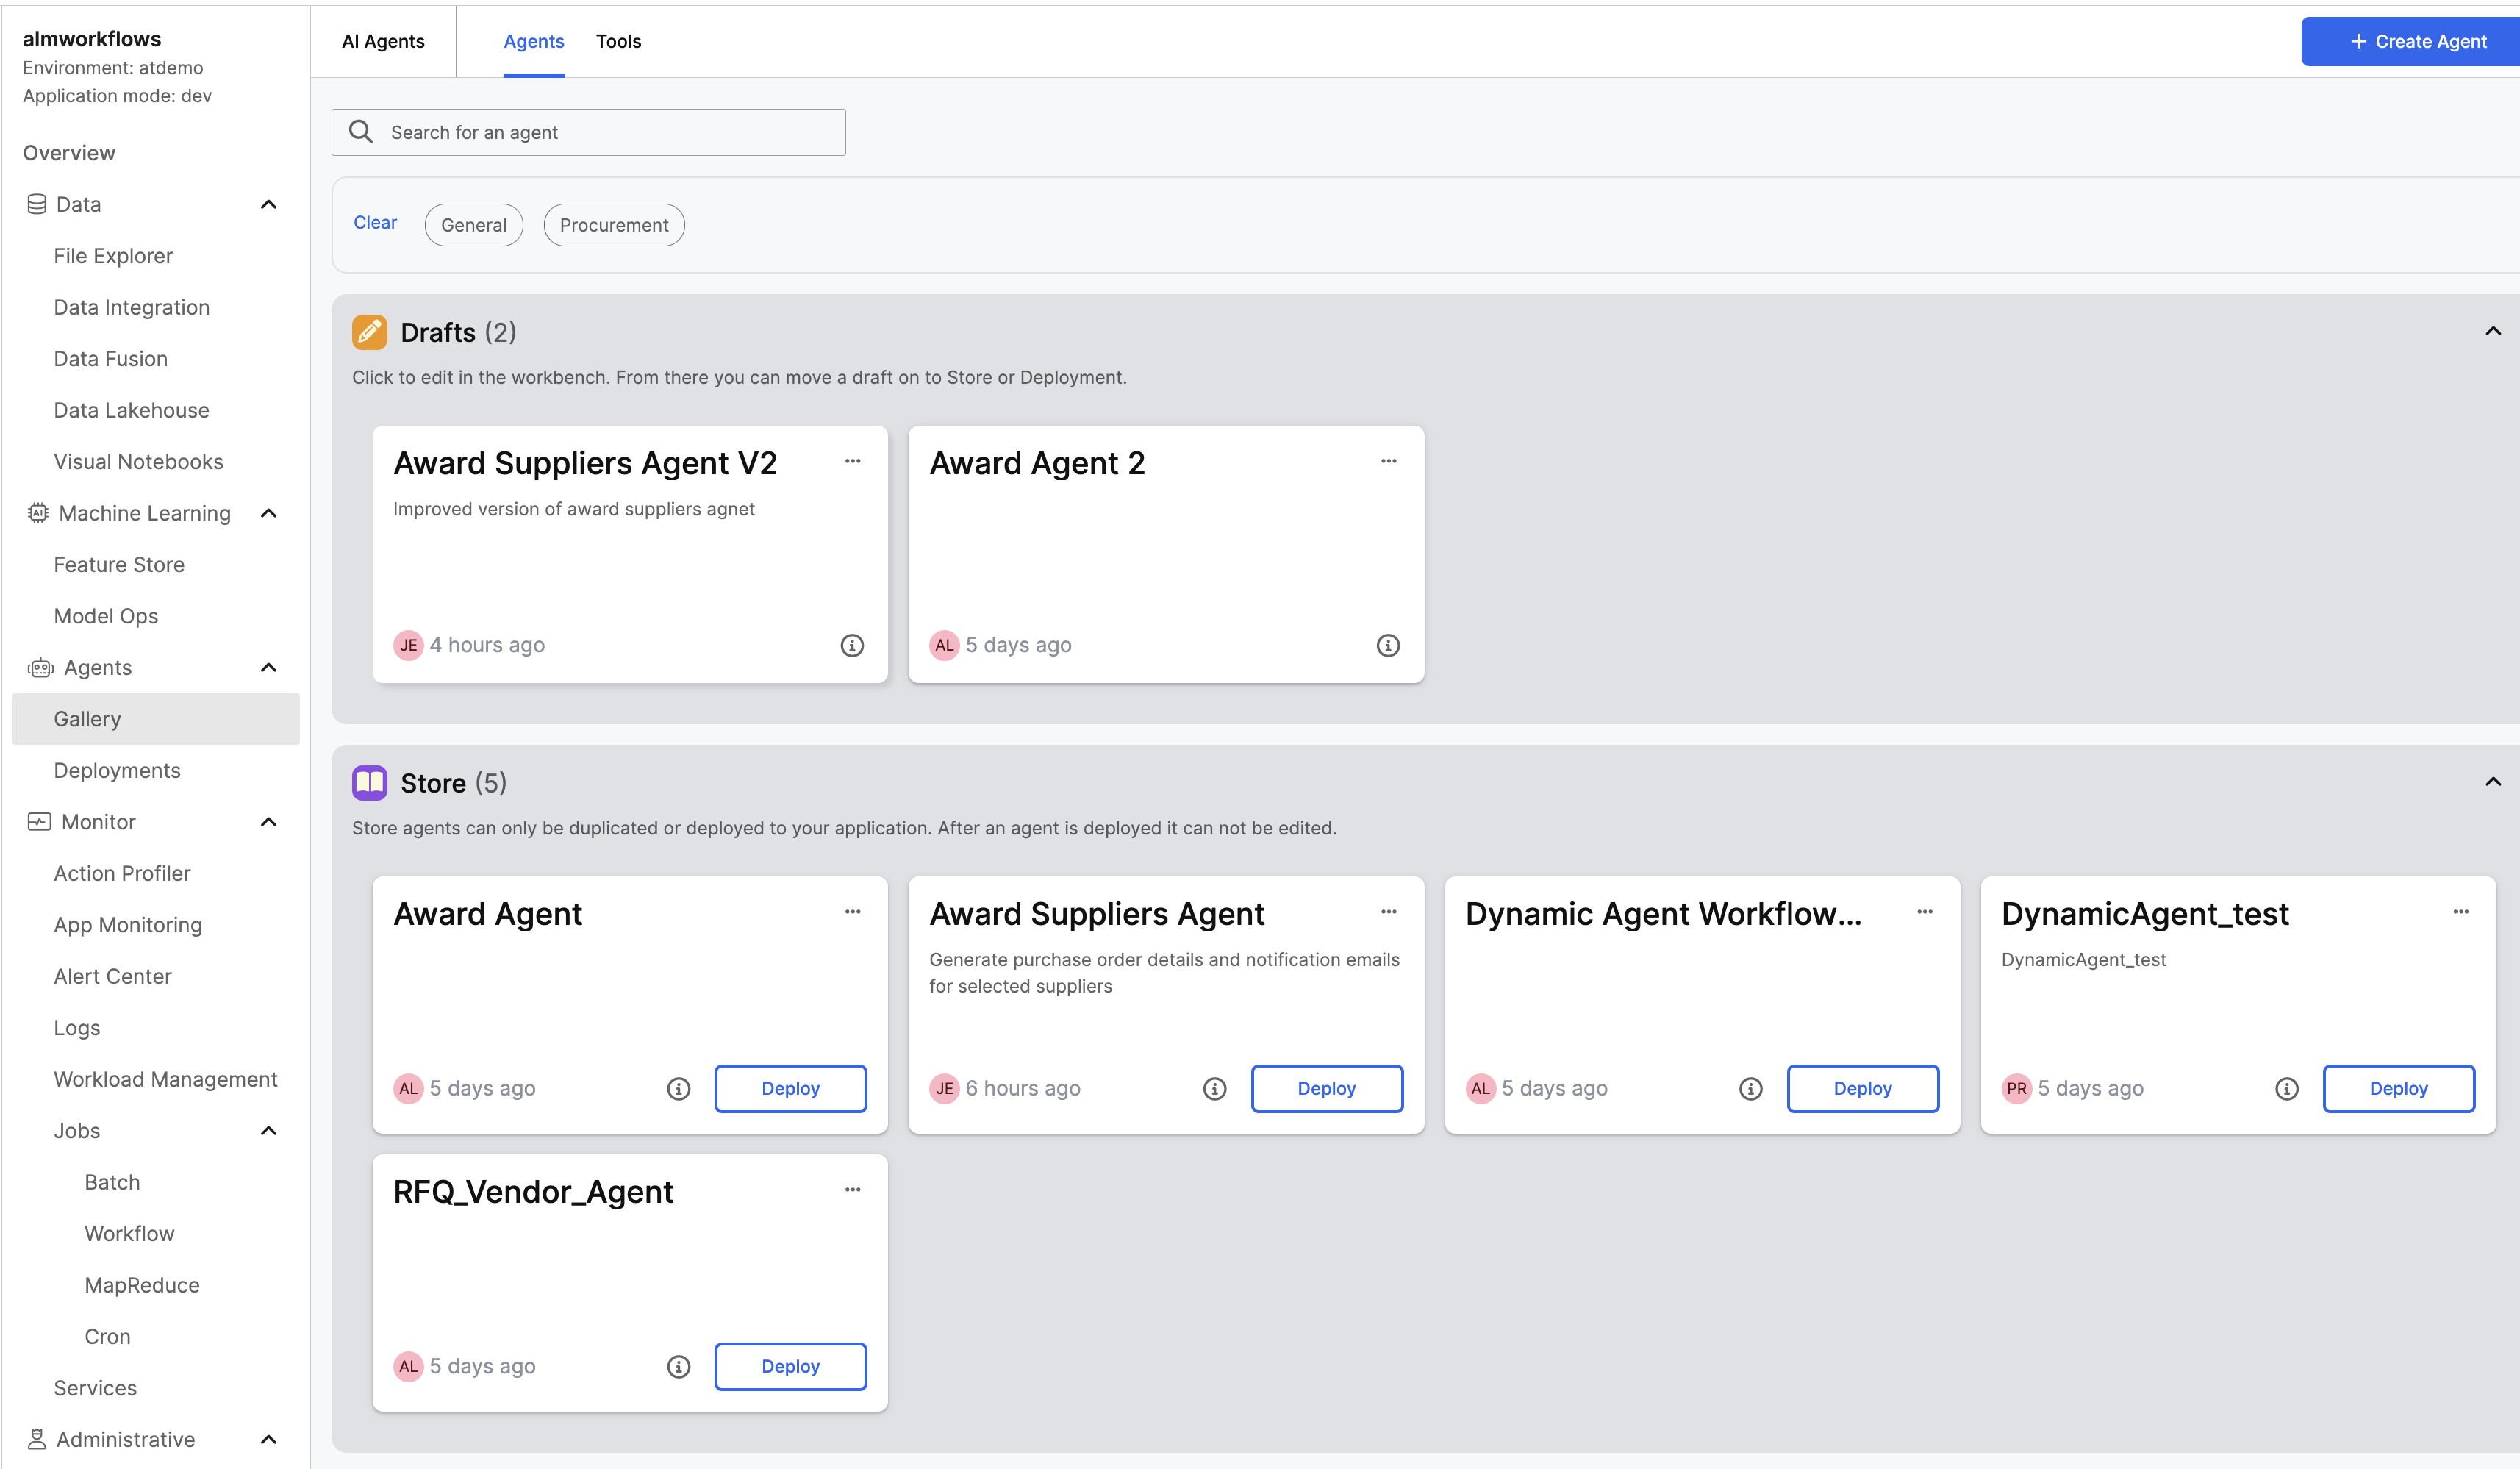Open more options on Award Suppliers Agent store card
2520x1469 pixels.
[1388, 911]
